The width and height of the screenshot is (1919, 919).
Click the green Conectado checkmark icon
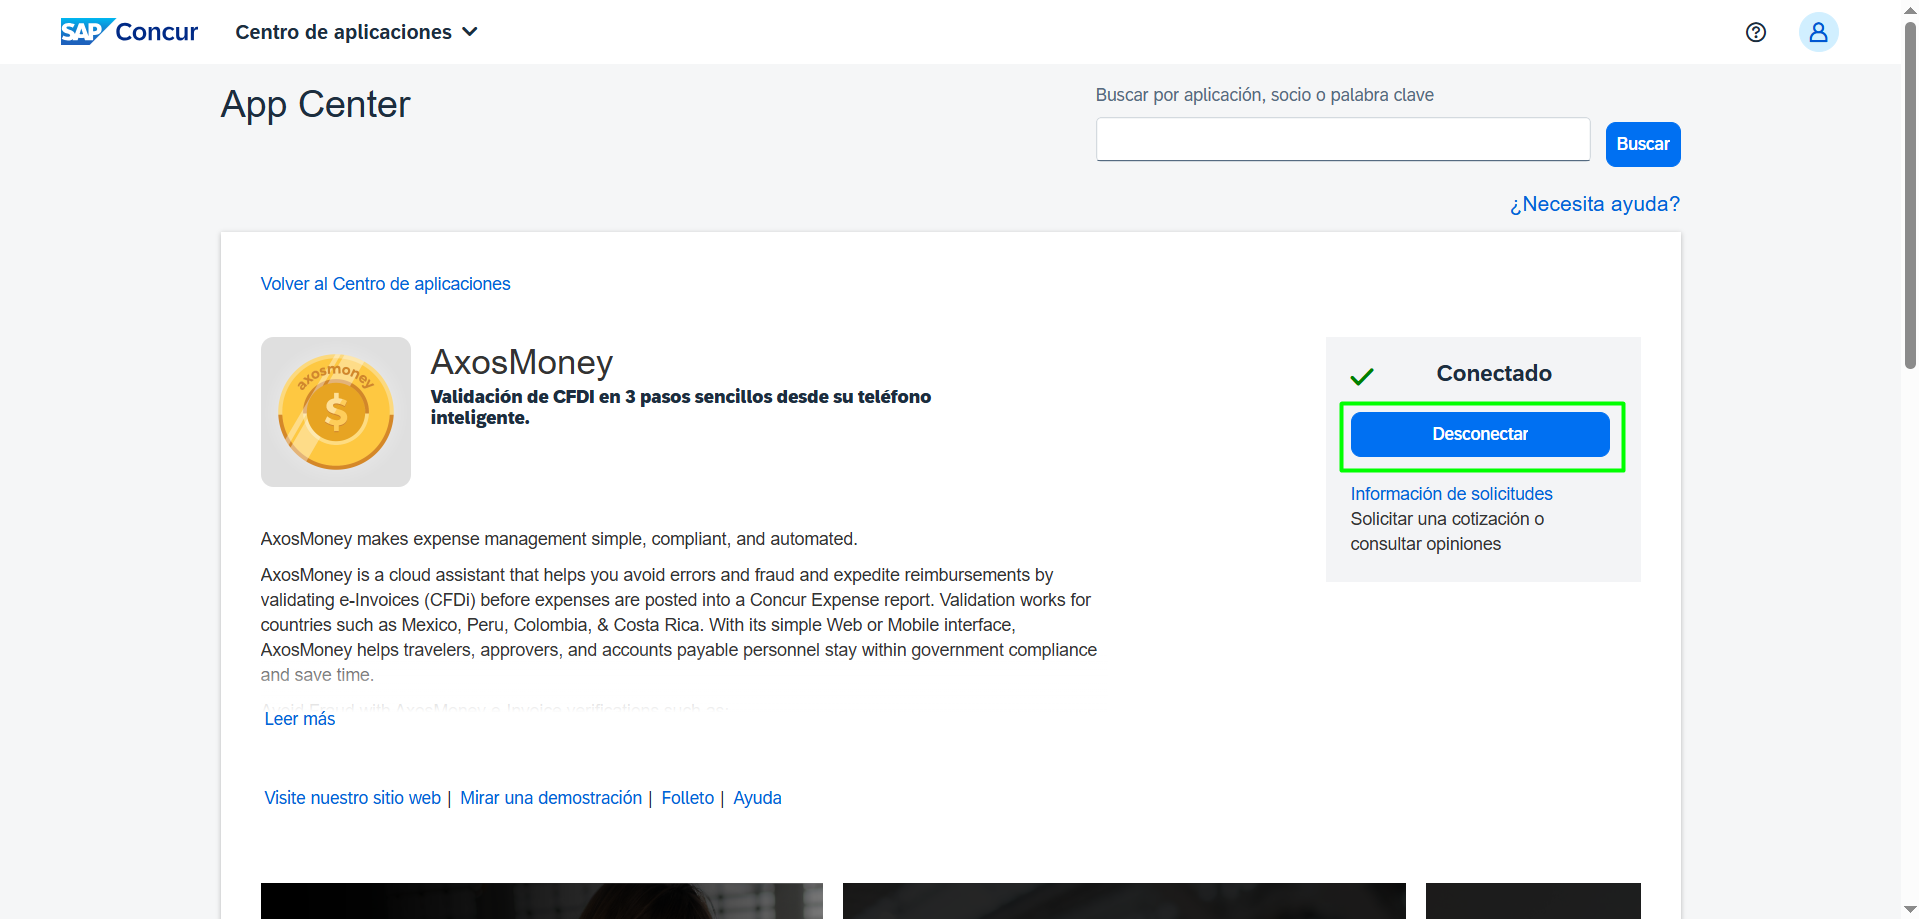(1361, 376)
